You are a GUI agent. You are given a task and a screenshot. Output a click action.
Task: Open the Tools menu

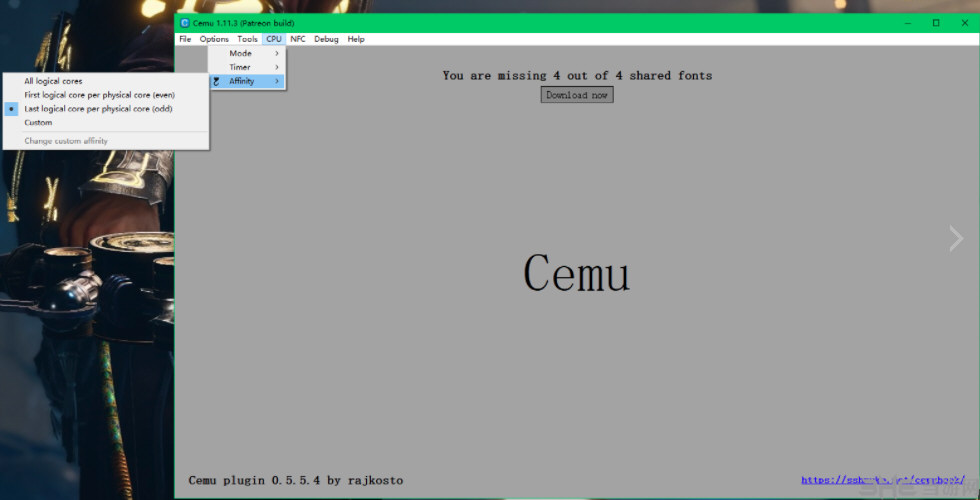(x=247, y=39)
